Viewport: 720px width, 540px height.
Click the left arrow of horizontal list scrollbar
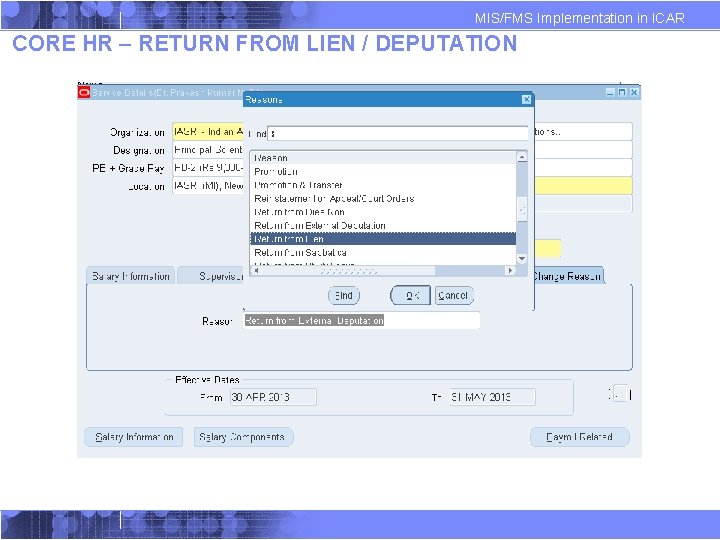(x=256, y=270)
